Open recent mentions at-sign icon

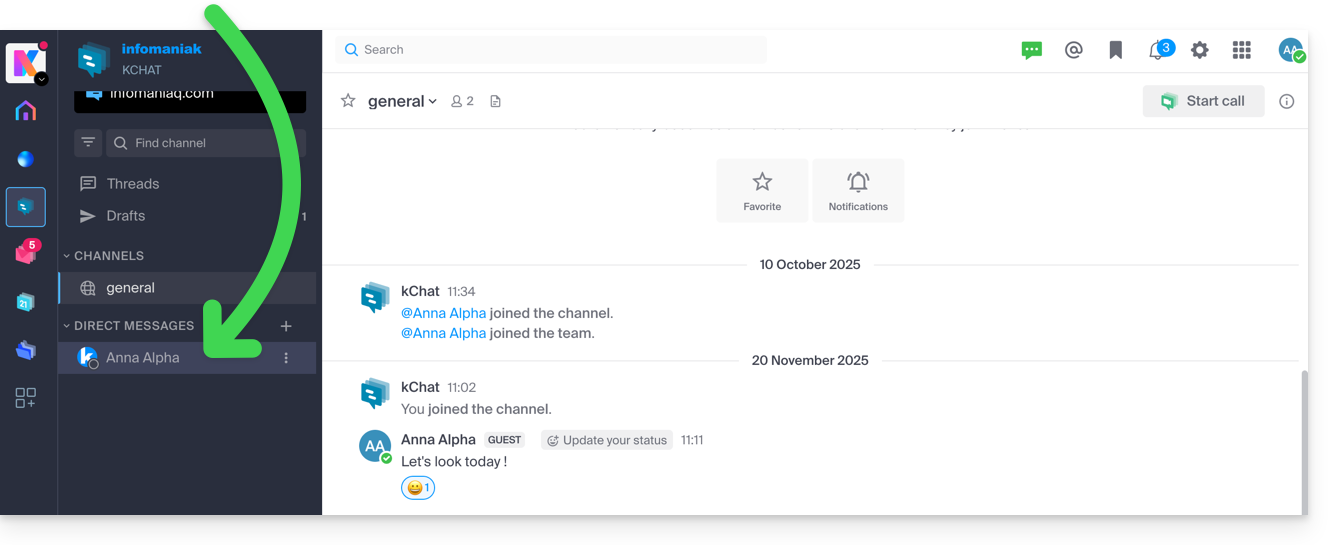1074,50
